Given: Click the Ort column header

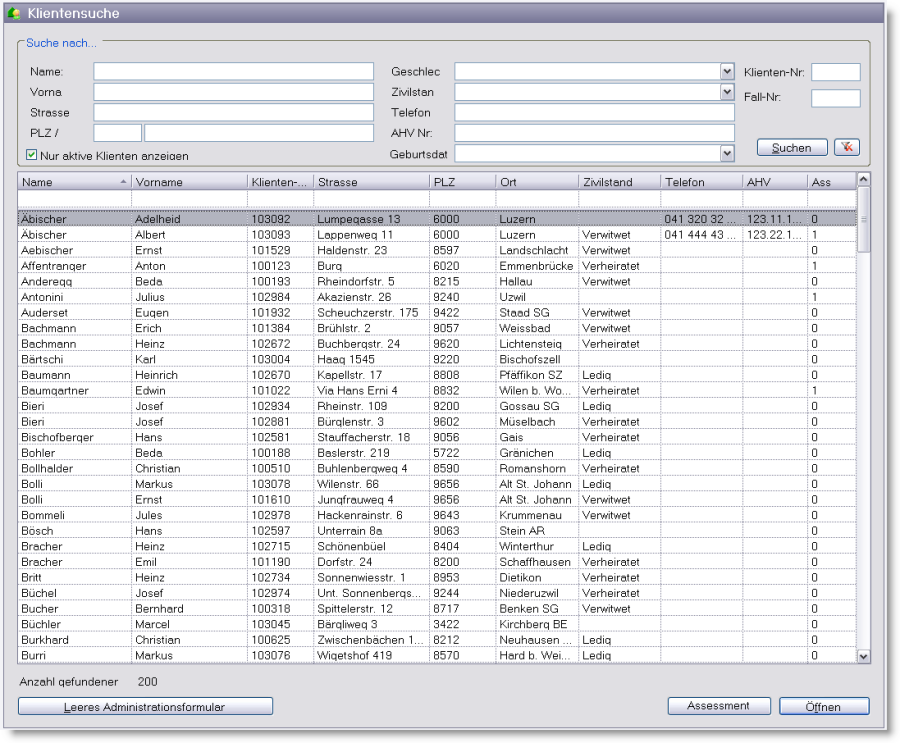Looking at the screenshot, I should (x=536, y=182).
